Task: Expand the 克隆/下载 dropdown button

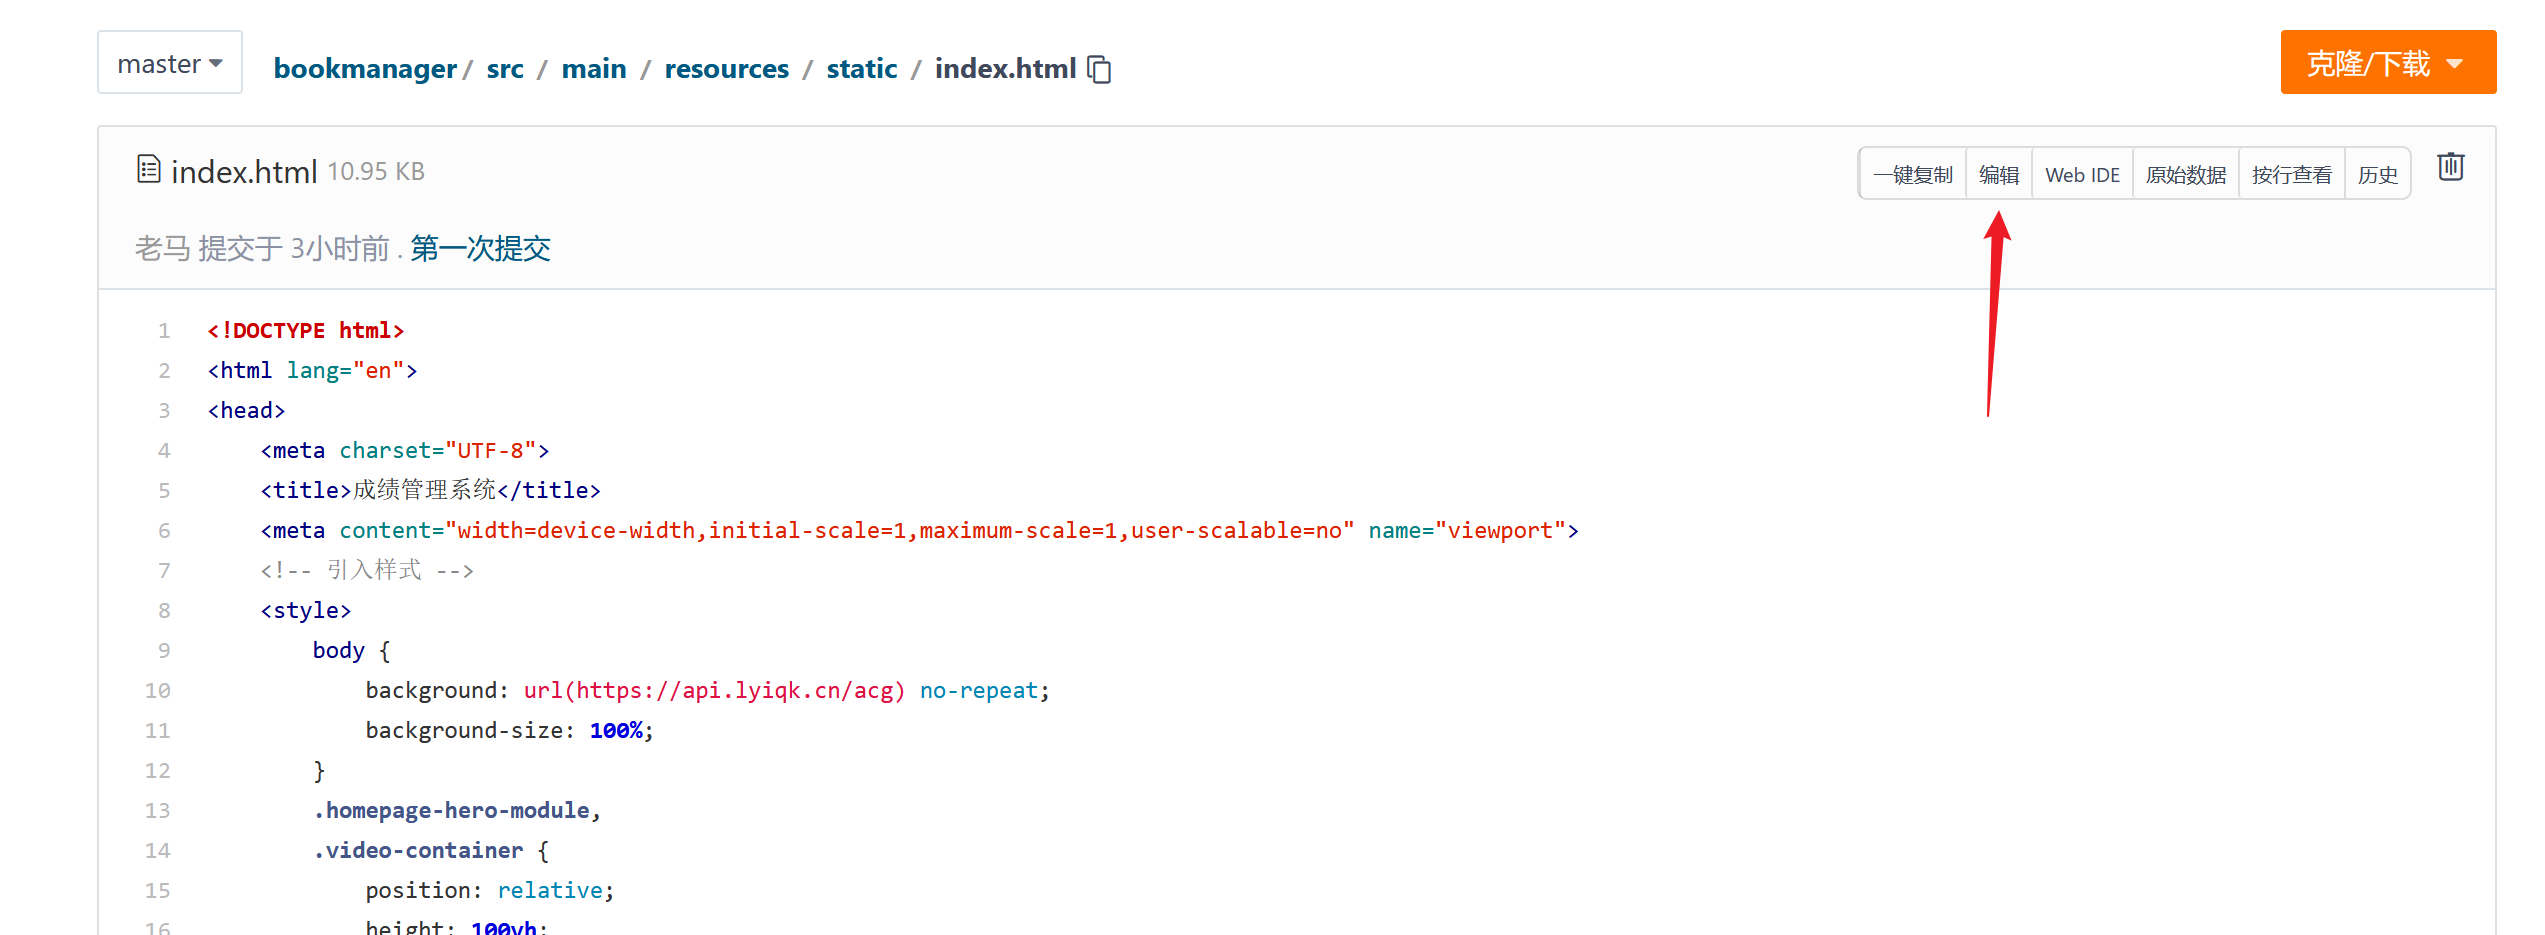Action: click(2388, 63)
